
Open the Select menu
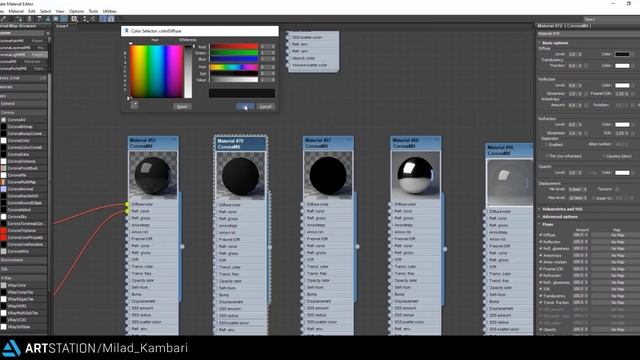click(45, 11)
